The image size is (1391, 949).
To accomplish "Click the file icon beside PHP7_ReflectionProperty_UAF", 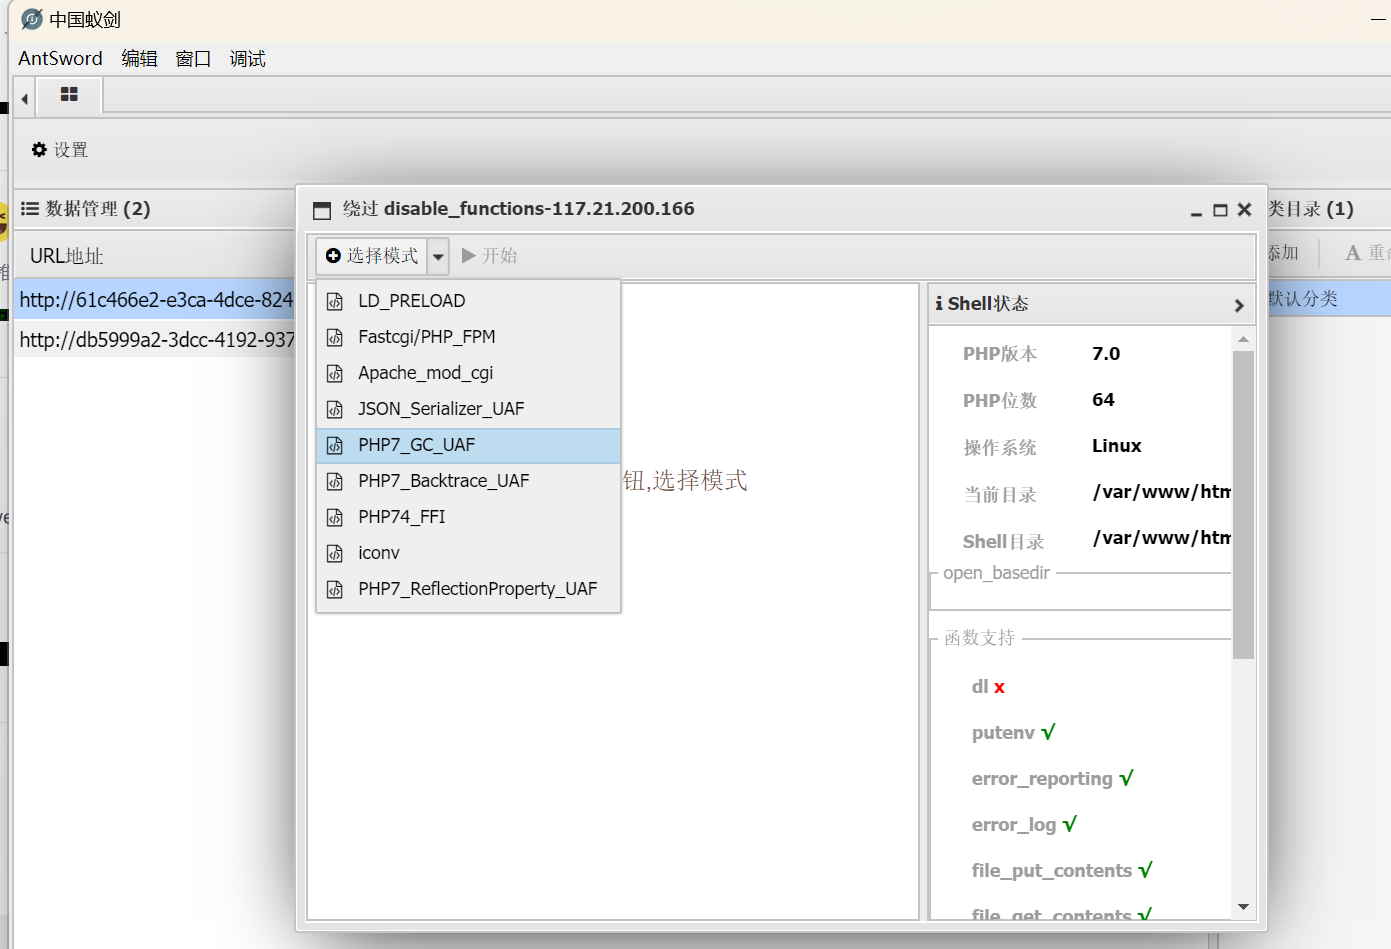I will (x=335, y=589).
